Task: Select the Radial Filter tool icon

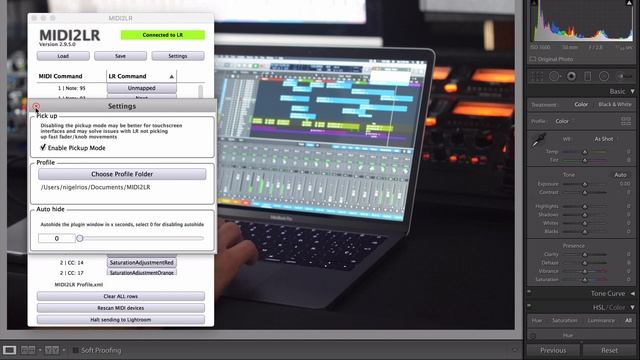Action: click(604, 76)
